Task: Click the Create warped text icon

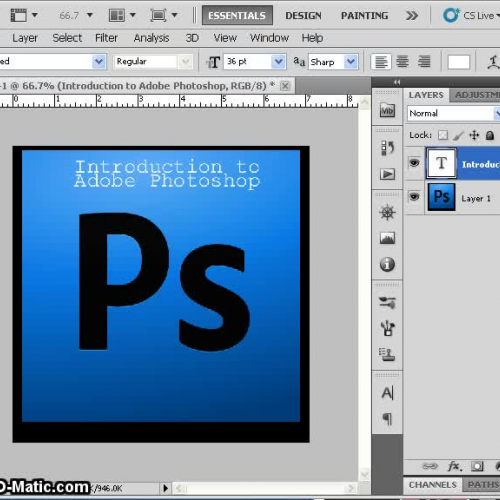Action: coord(493,62)
